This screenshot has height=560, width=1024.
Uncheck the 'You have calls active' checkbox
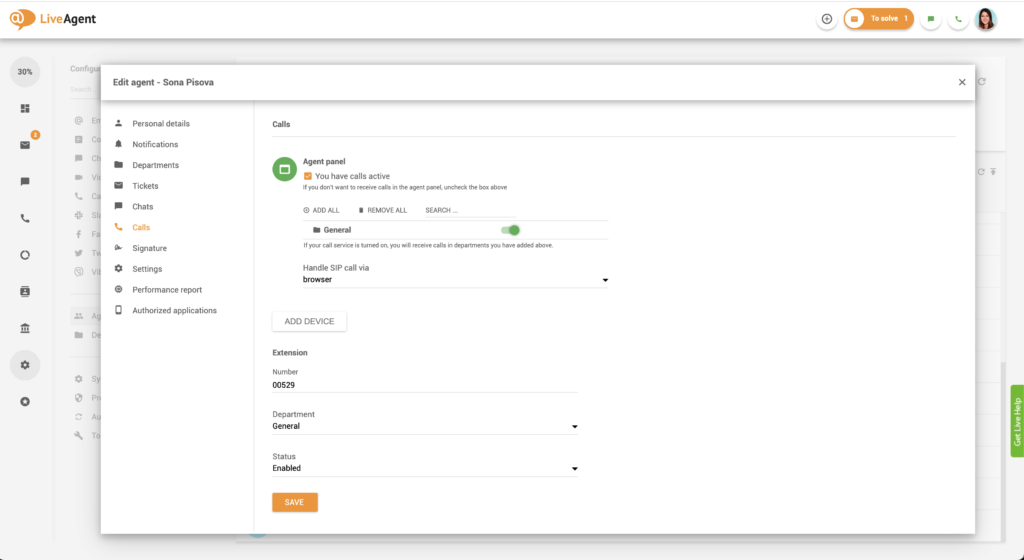(308, 176)
